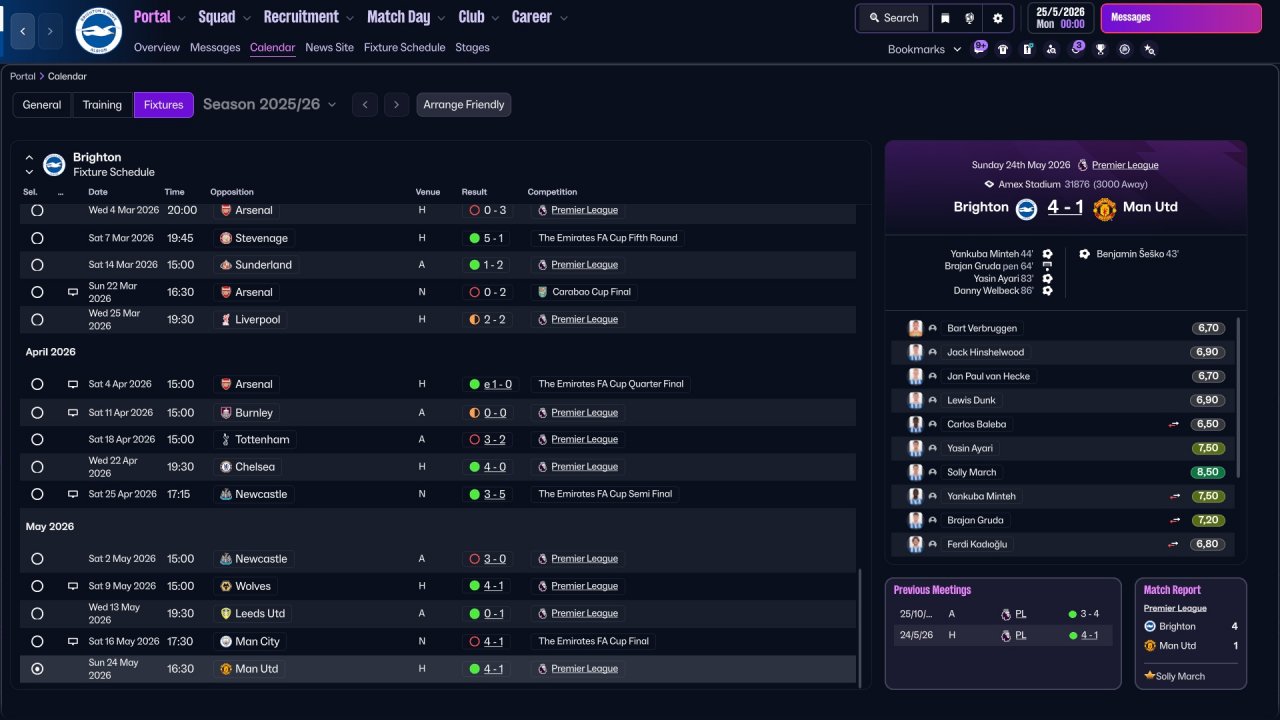Go back using the left navigation arrow
The width and height of the screenshot is (1280, 720).
tap(23, 31)
